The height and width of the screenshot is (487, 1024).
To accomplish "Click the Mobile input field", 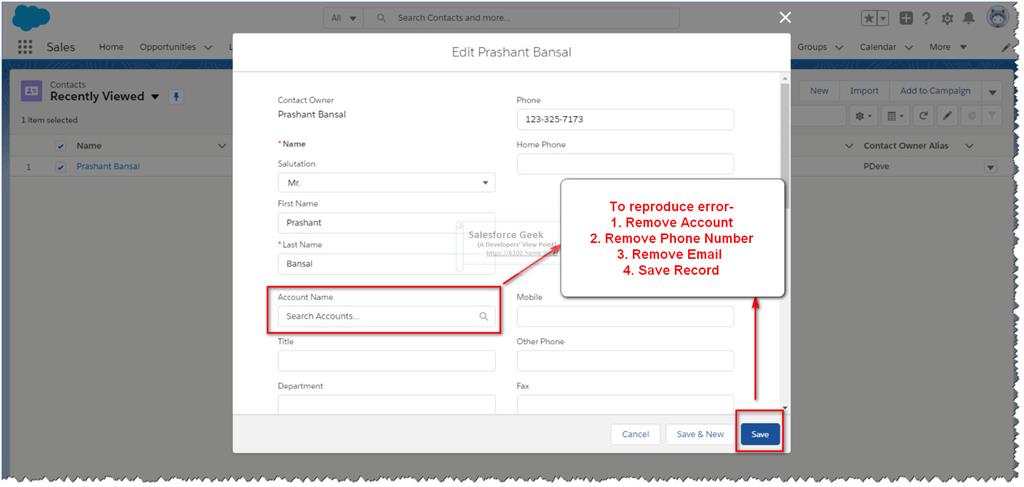I will pyautogui.click(x=626, y=316).
